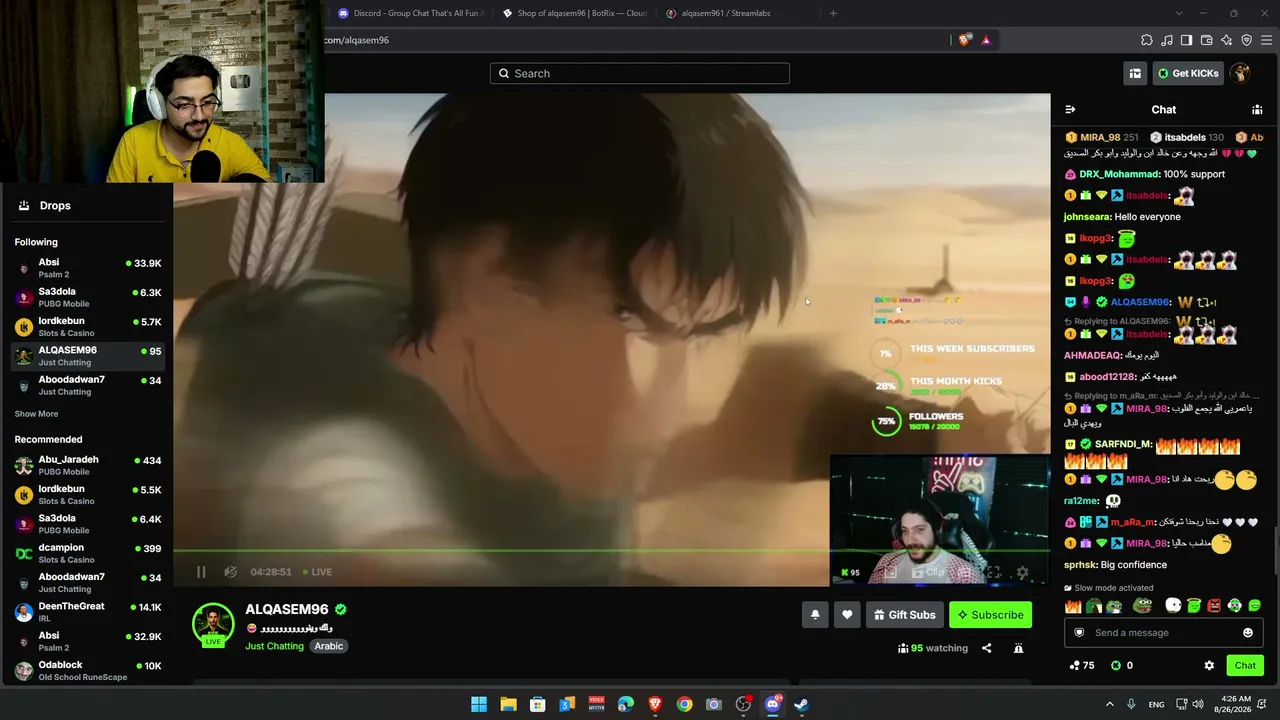Open the emoji picker in chat
Image resolution: width=1280 pixels, height=720 pixels.
[x=1248, y=632]
